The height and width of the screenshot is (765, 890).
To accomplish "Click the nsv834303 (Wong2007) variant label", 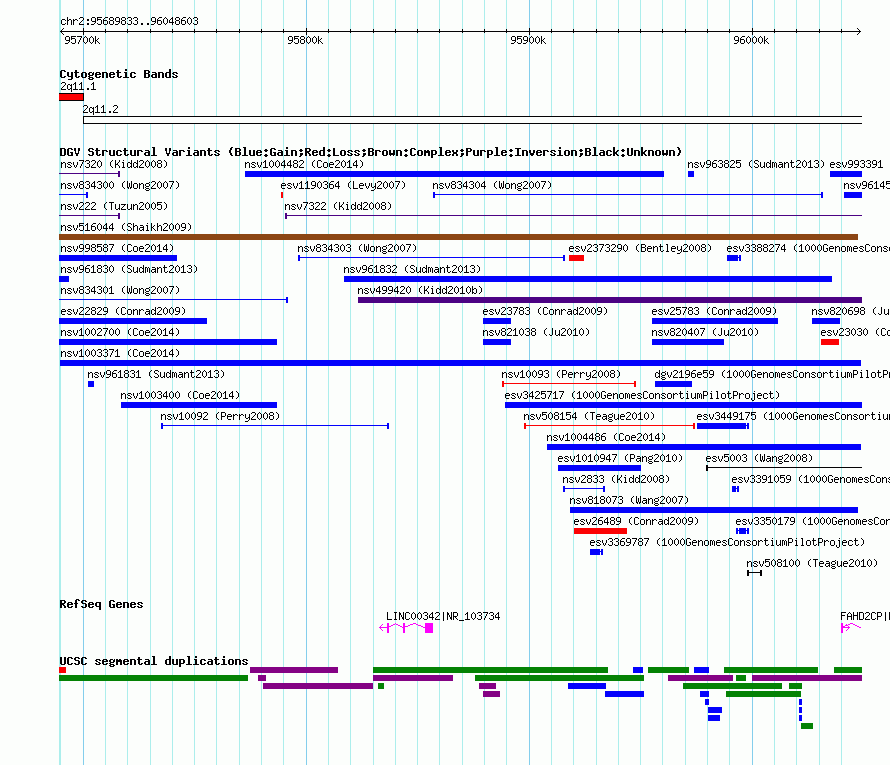I will 357,248.
